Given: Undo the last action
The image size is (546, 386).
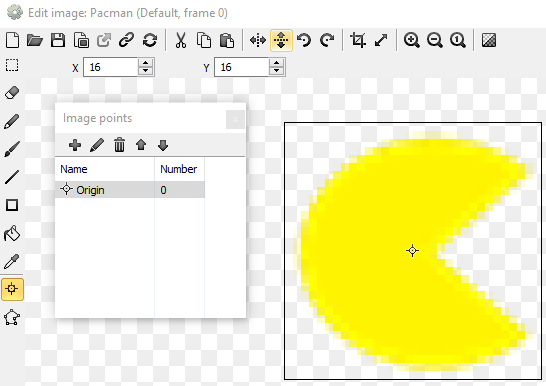Looking at the screenshot, I should 304,40.
